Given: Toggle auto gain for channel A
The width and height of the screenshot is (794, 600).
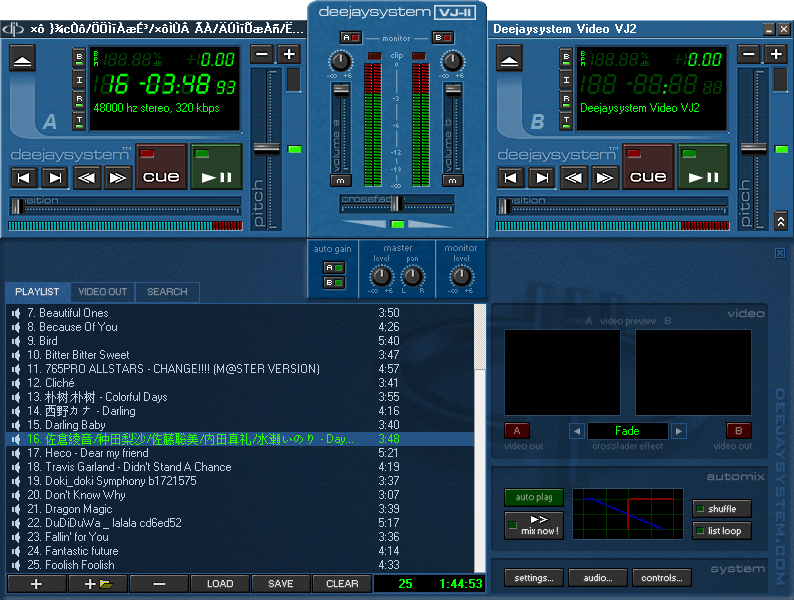Looking at the screenshot, I should 333,268.
